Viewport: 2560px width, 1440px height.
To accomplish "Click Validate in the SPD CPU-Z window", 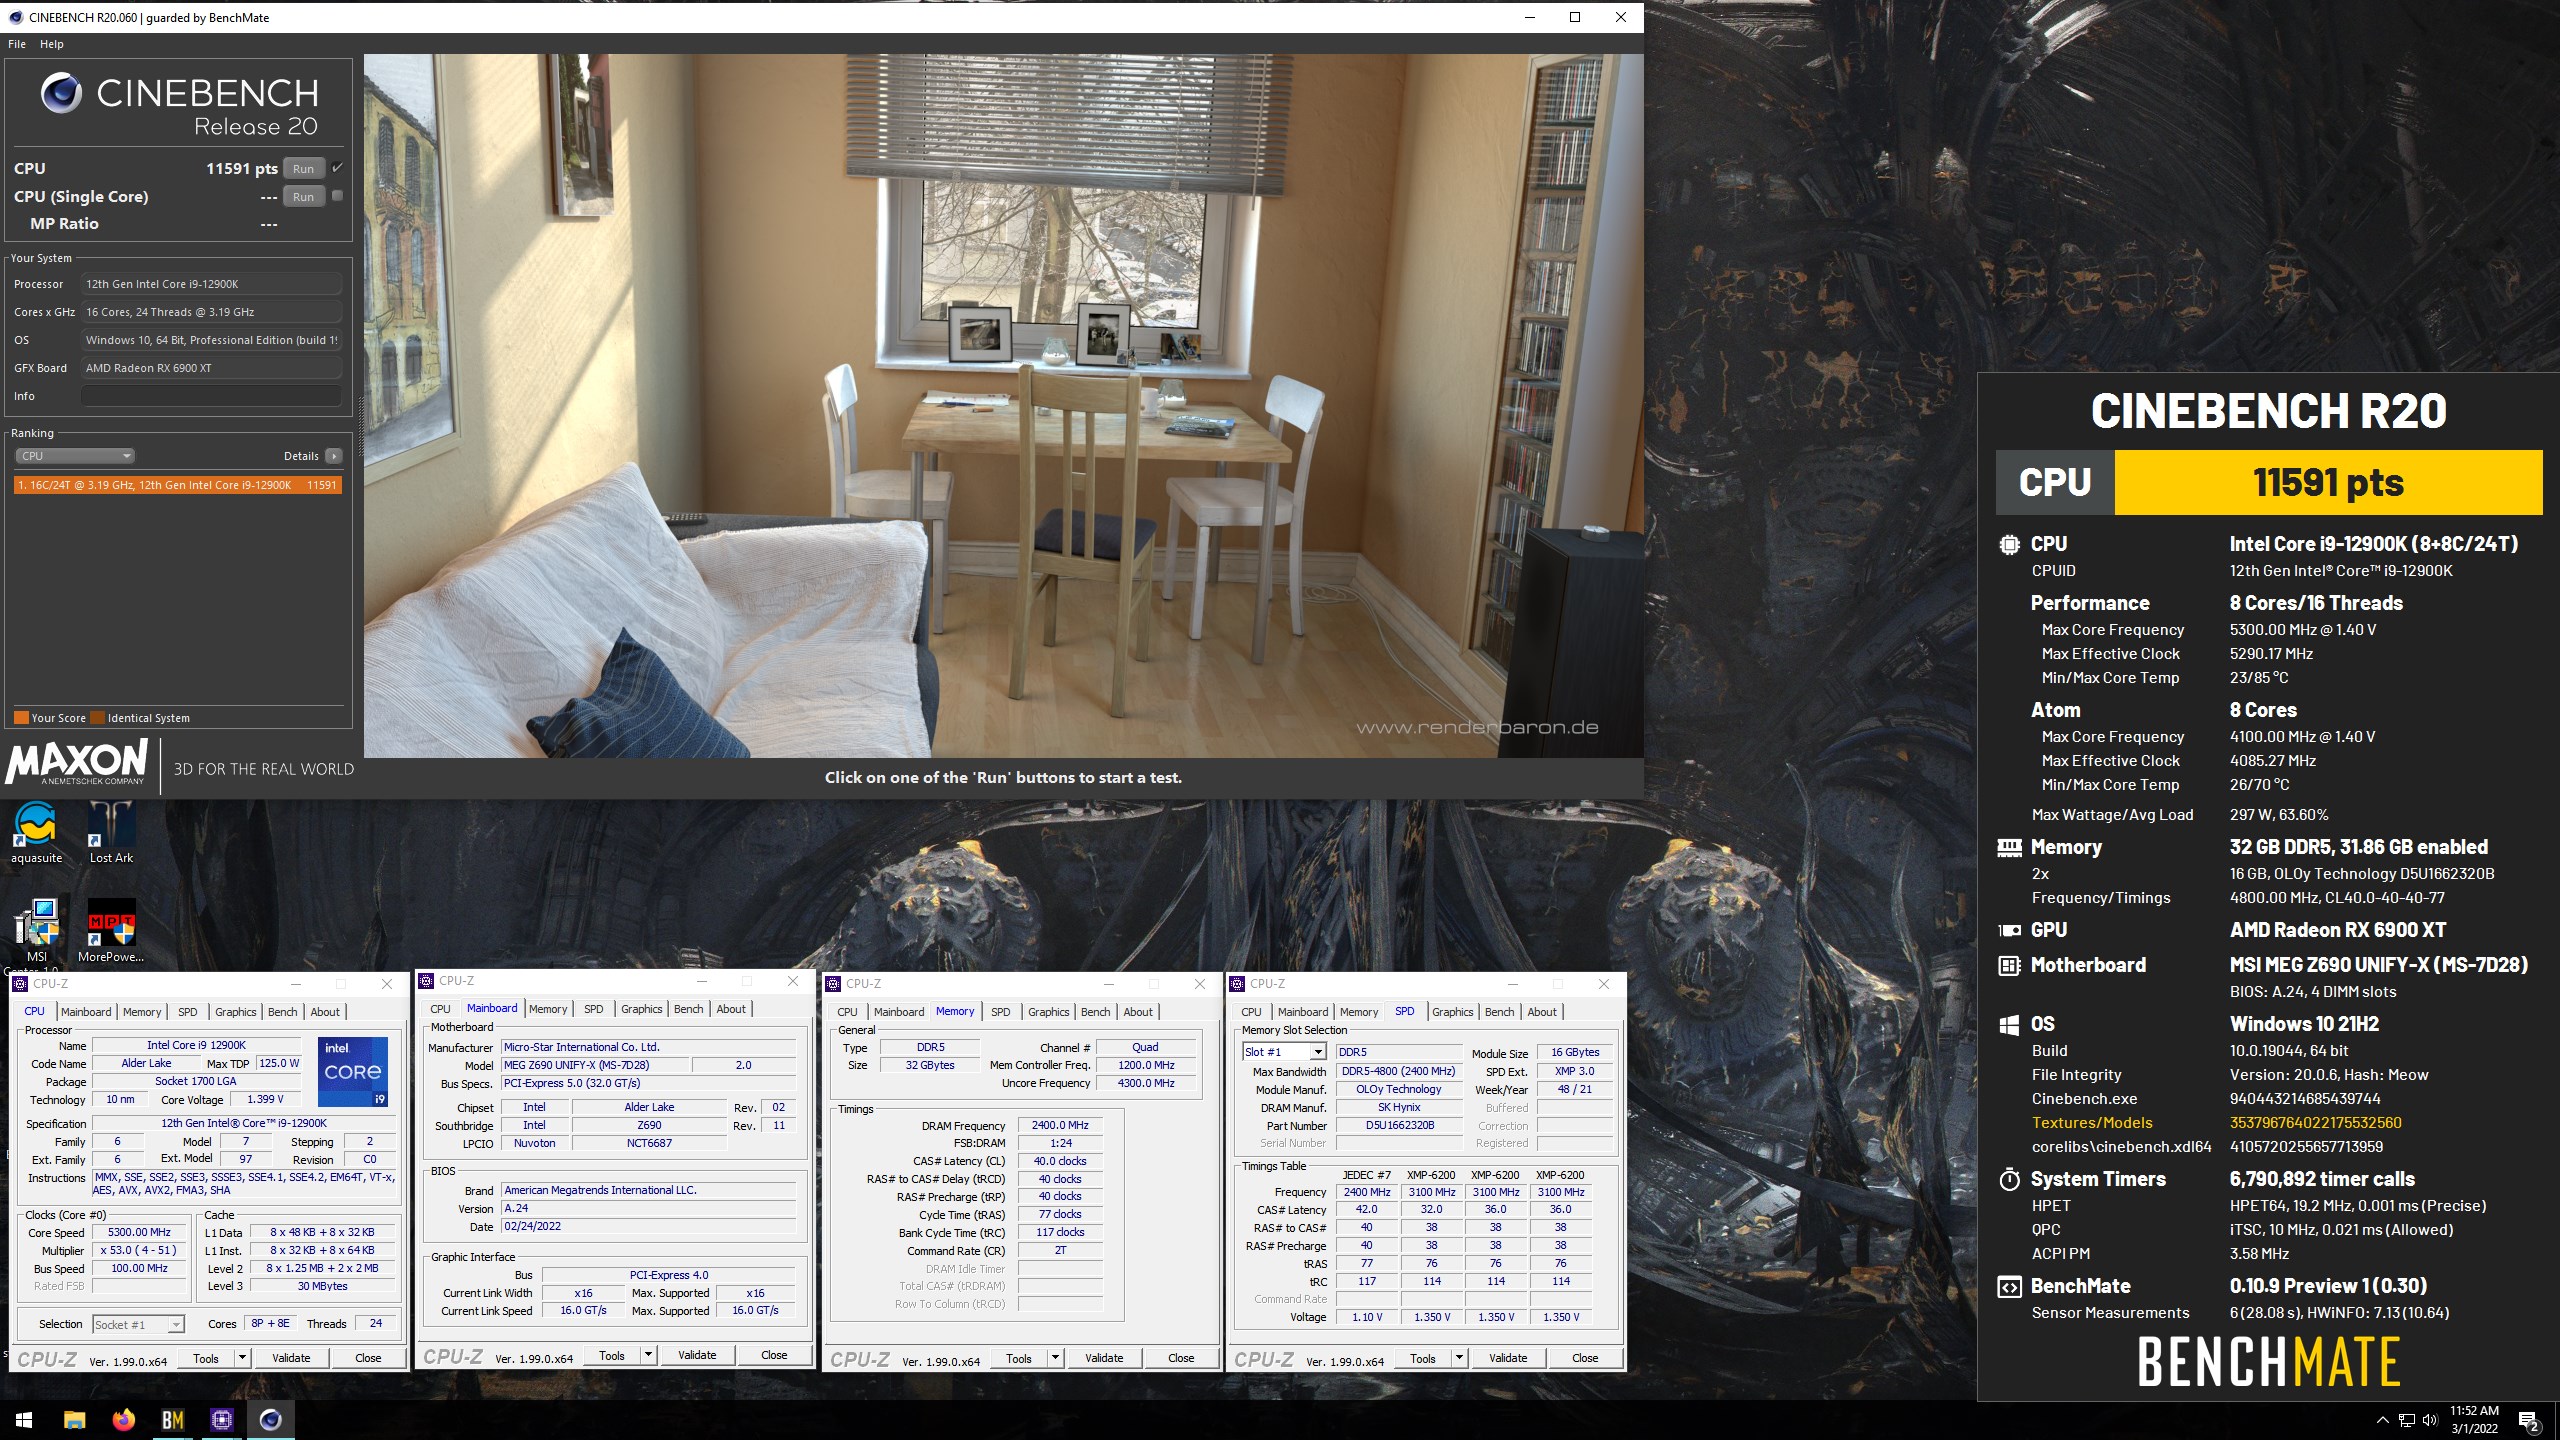I will [x=1508, y=1358].
